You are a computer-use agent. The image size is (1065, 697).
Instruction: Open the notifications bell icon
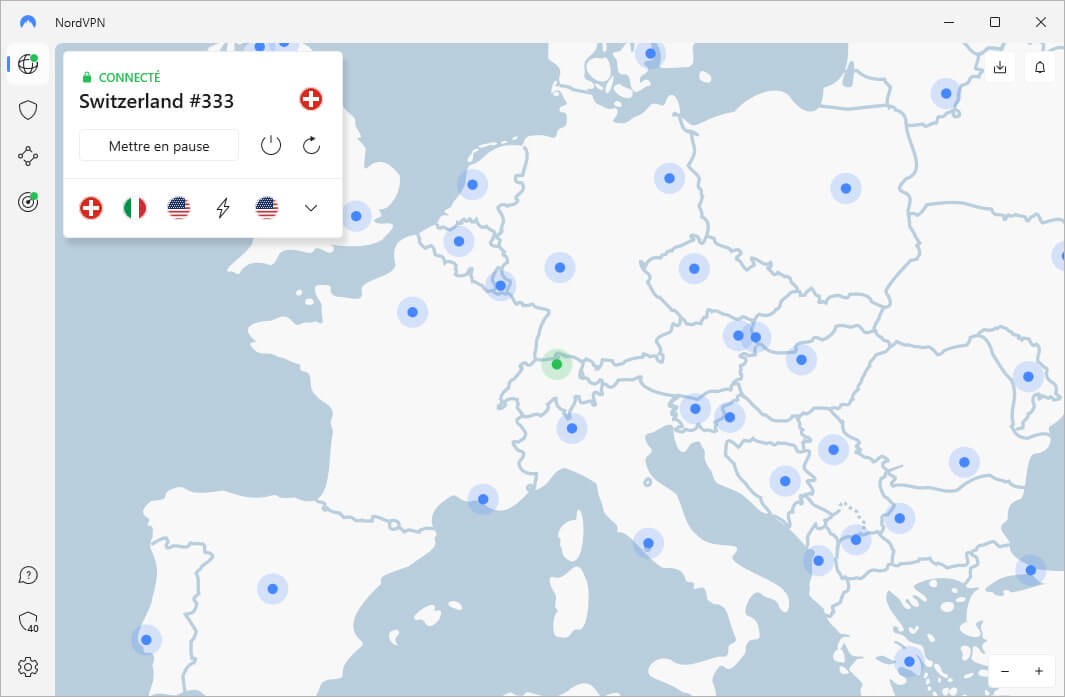coord(1040,67)
